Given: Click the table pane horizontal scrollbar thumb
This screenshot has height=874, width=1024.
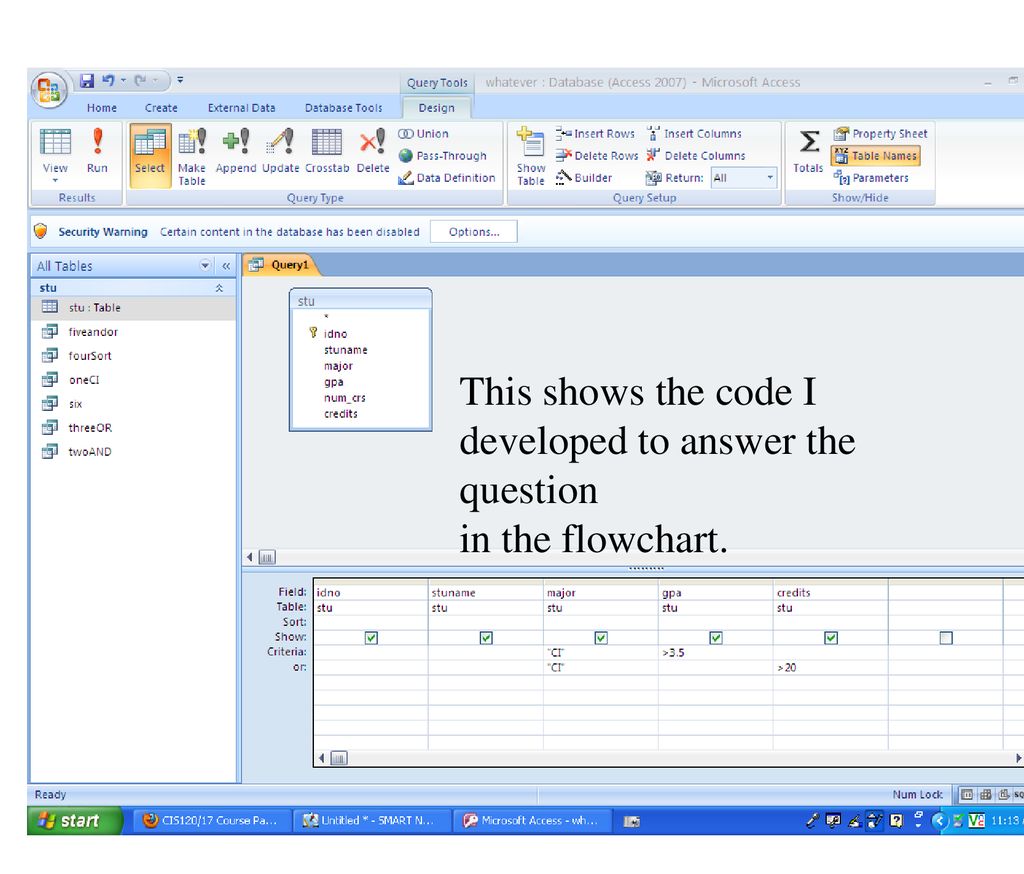Looking at the screenshot, I should [x=267, y=557].
